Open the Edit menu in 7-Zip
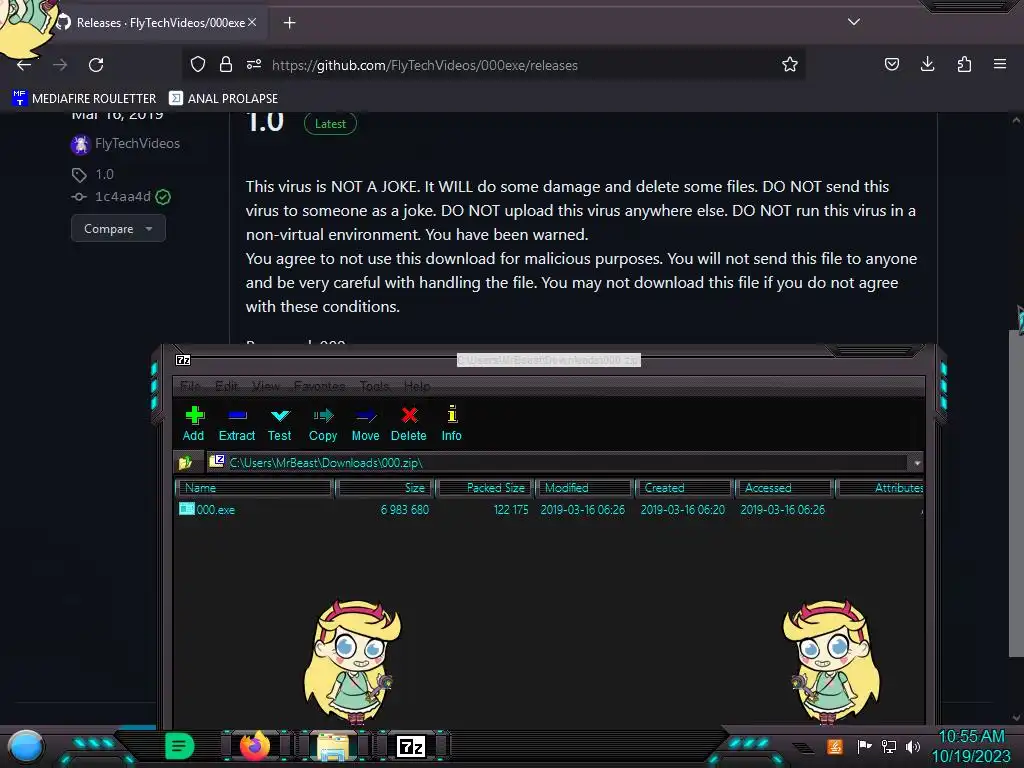1024x768 pixels. (x=226, y=386)
